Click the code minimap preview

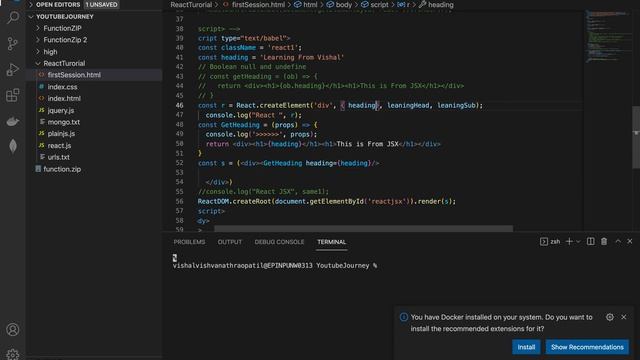607,37
